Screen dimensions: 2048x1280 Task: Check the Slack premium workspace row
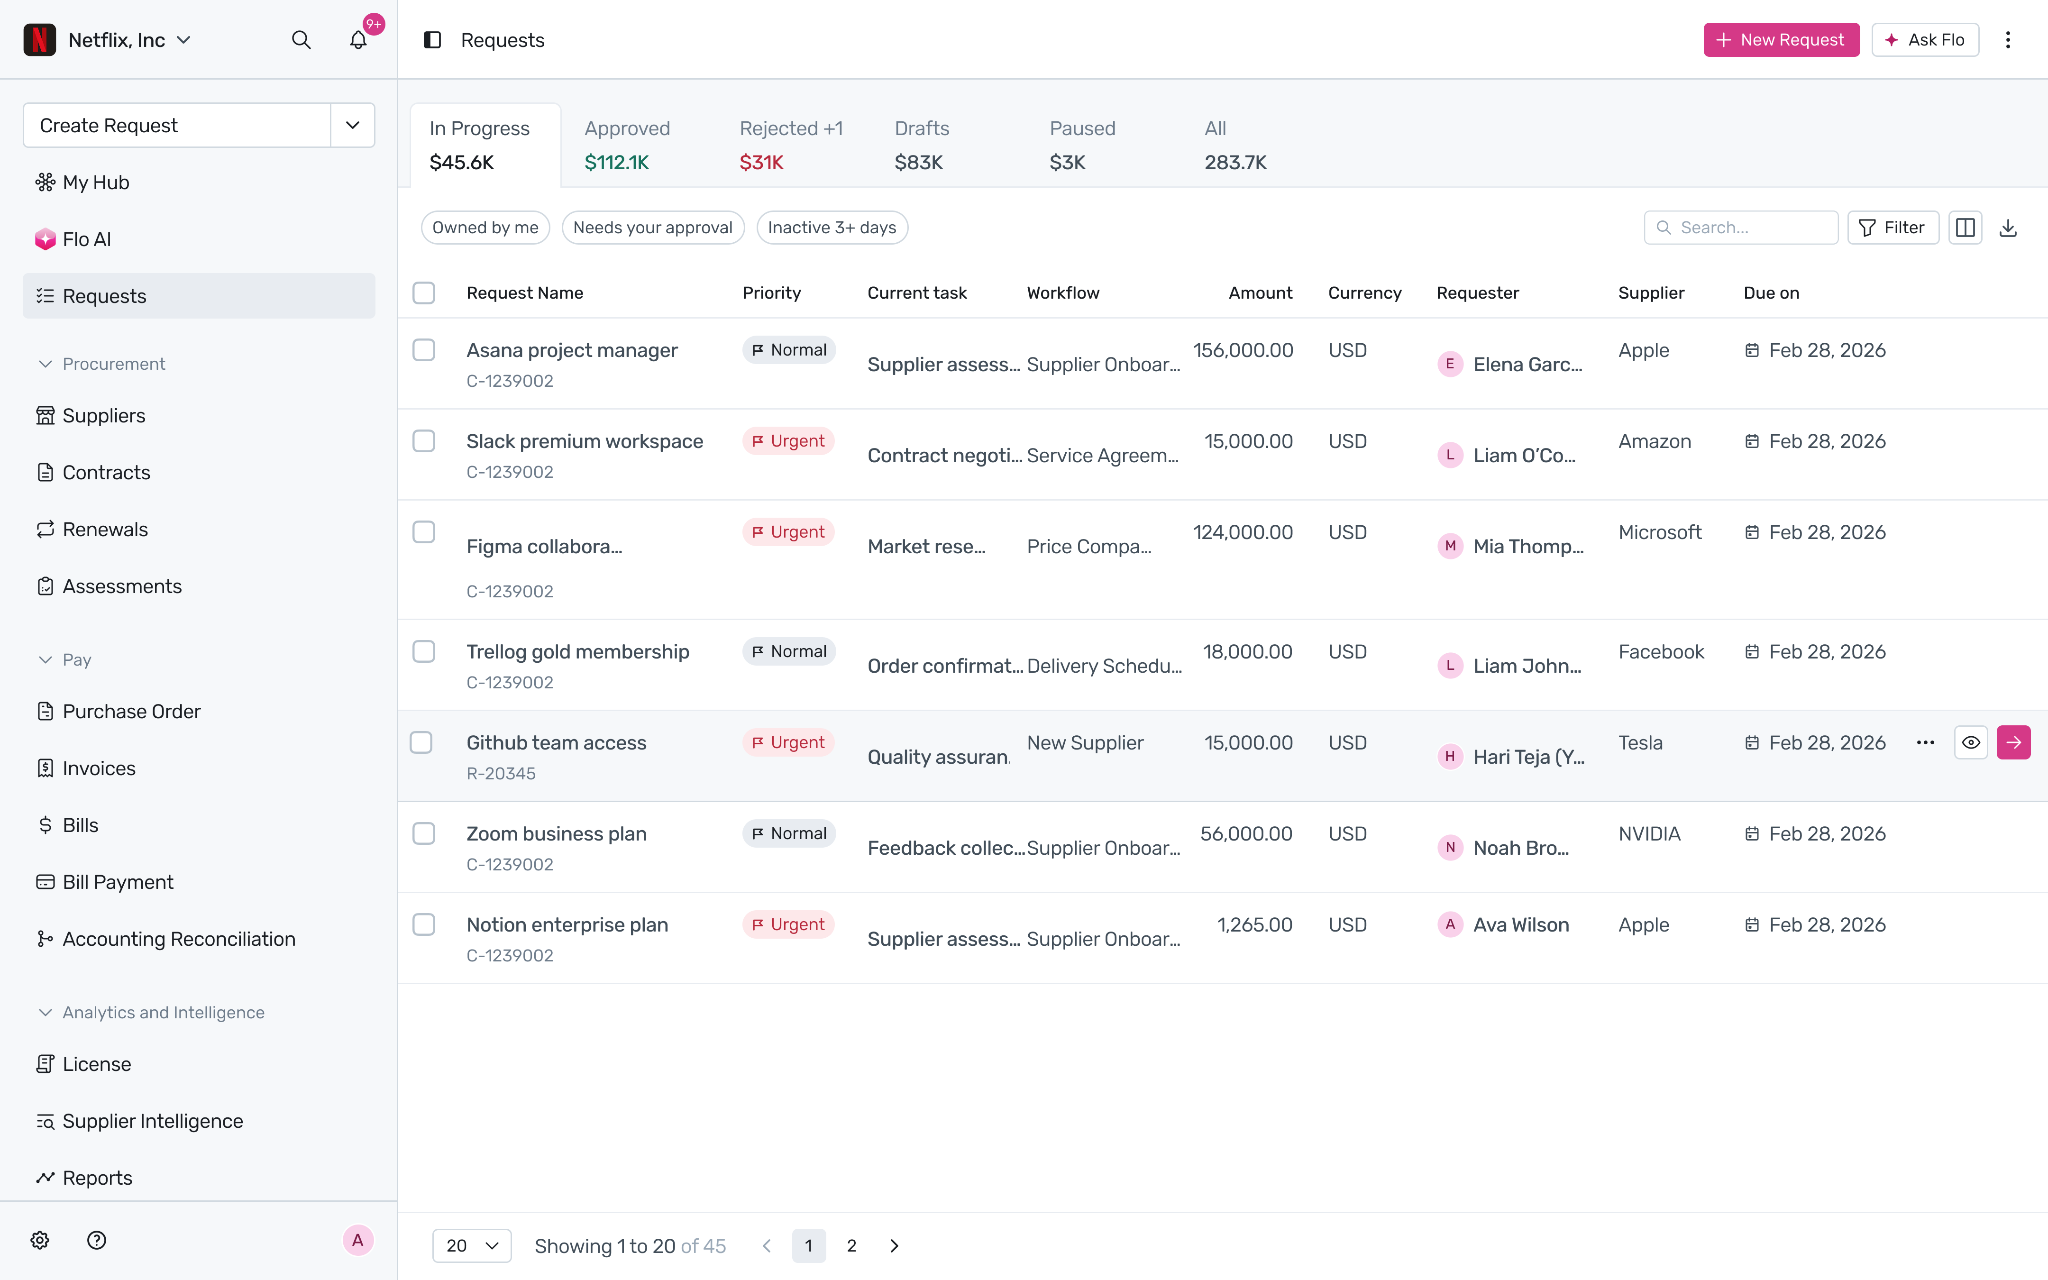[424, 441]
